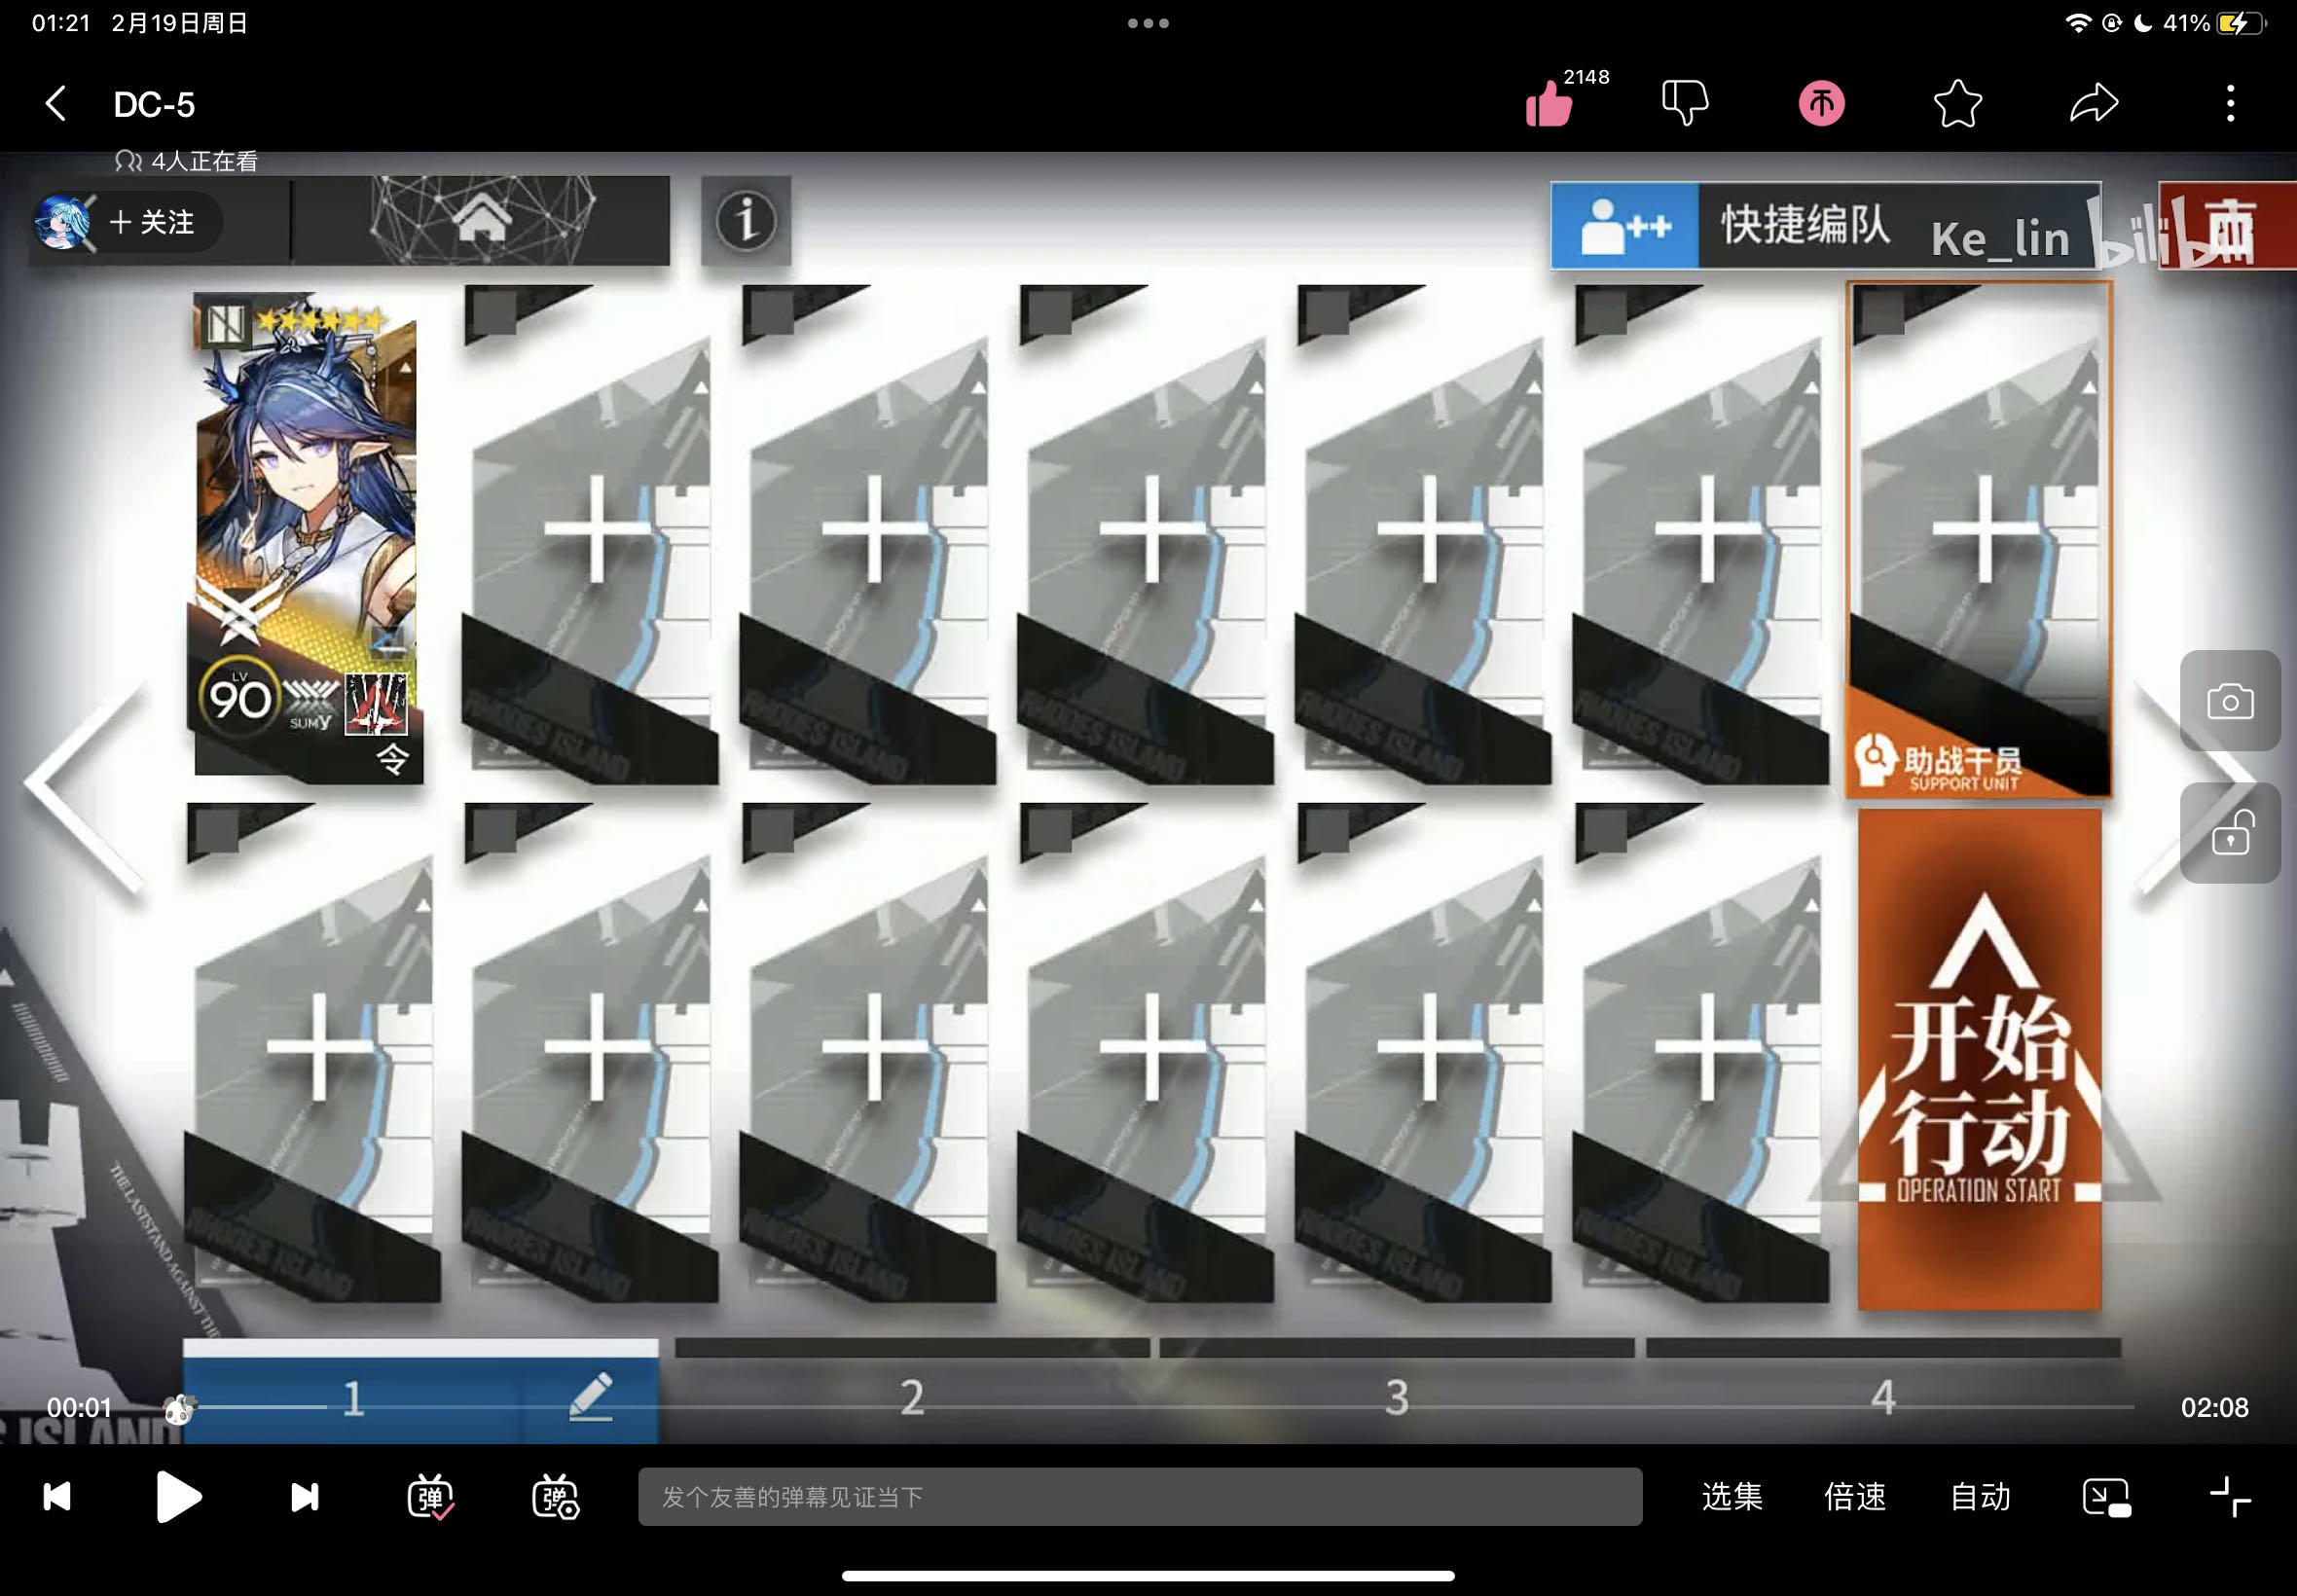The image size is (2297, 1596).
Task: Tap the battery indicator in status bar
Action: pyautogui.click(x=2240, y=23)
